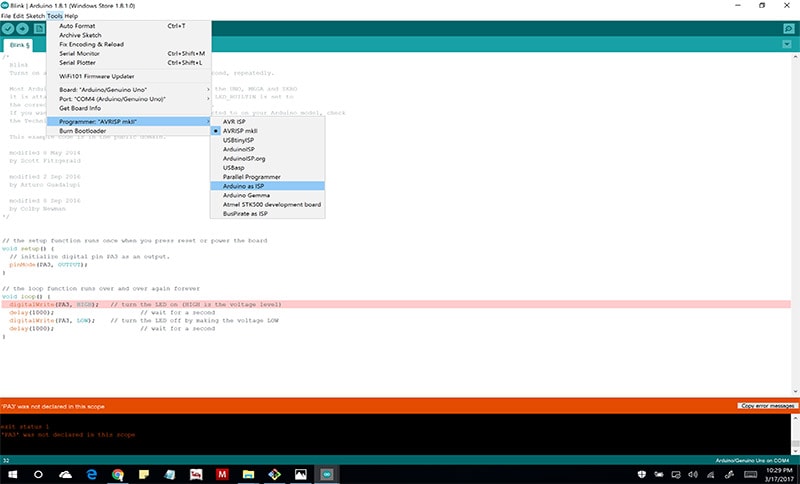Launch Google Chrome from taskbar

(x=118, y=474)
